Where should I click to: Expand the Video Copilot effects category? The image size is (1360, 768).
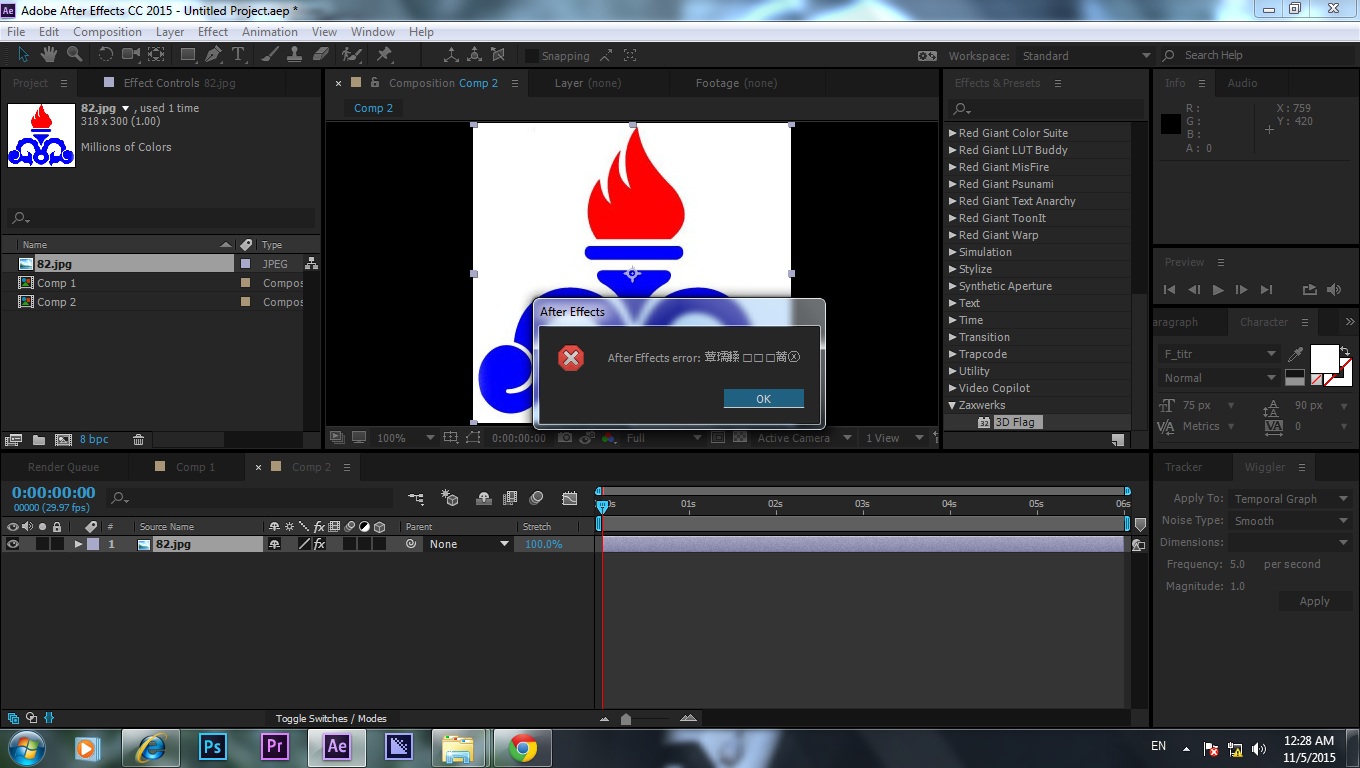point(952,388)
